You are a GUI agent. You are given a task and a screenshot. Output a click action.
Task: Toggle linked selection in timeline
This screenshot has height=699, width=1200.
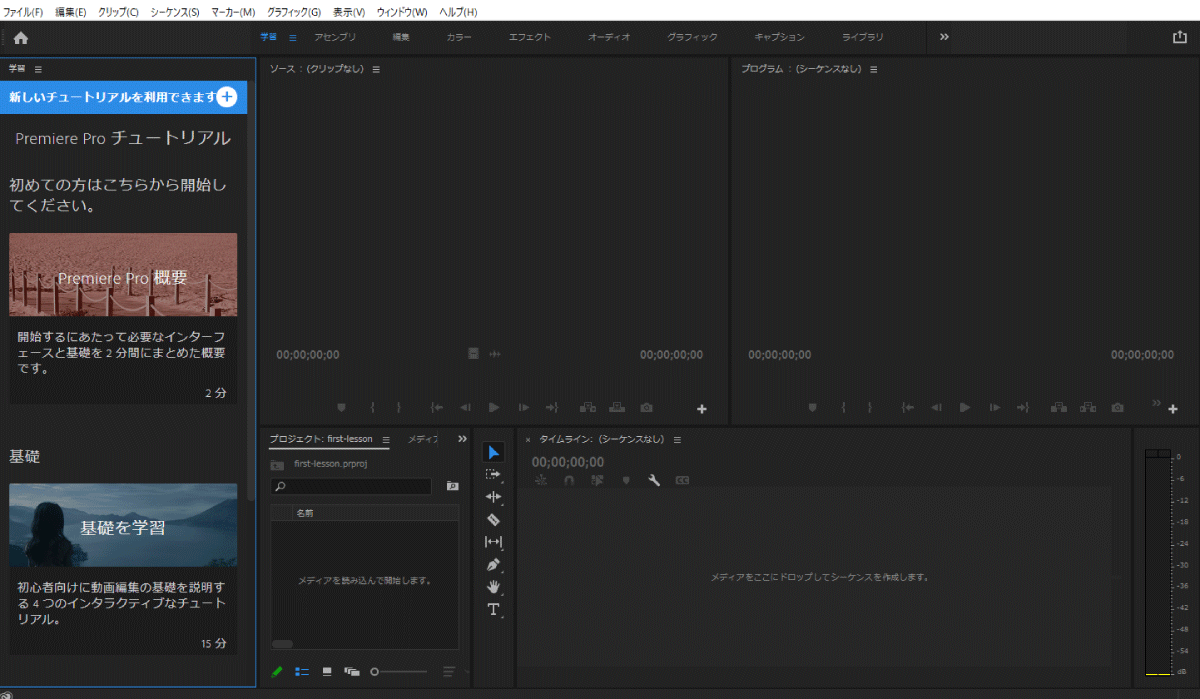(597, 481)
